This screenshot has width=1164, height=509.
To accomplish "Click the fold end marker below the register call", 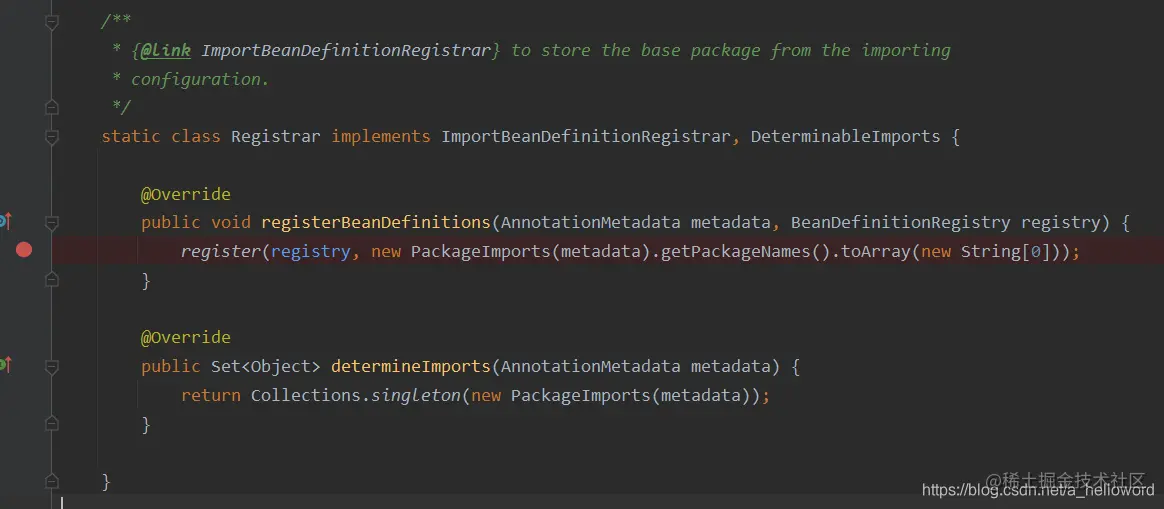I will [x=51, y=280].
